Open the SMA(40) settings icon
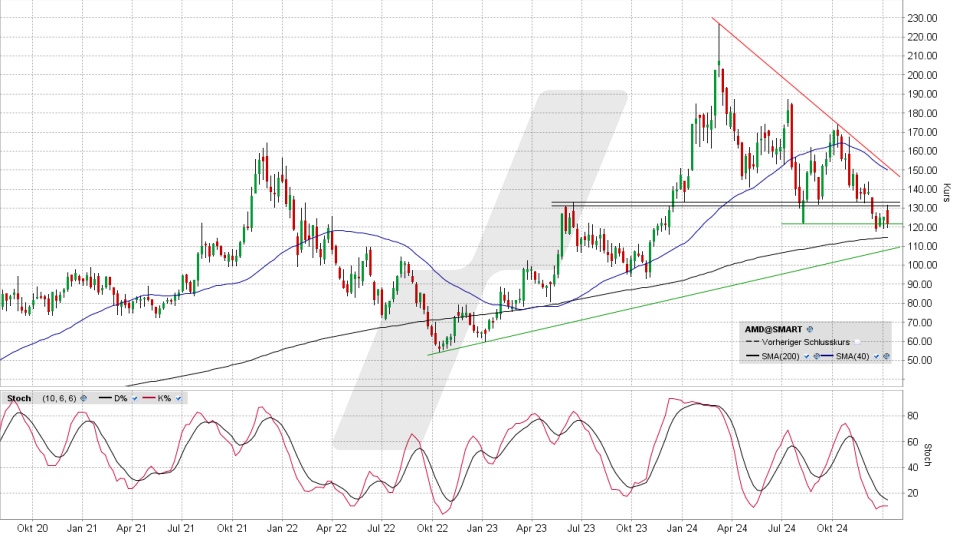 click(x=887, y=356)
